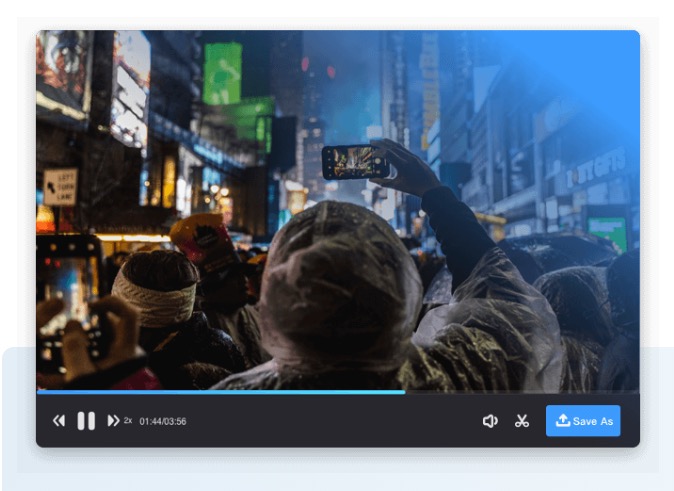Open the scissors trim tool
This screenshot has height=491, width=674.
(x=522, y=421)
